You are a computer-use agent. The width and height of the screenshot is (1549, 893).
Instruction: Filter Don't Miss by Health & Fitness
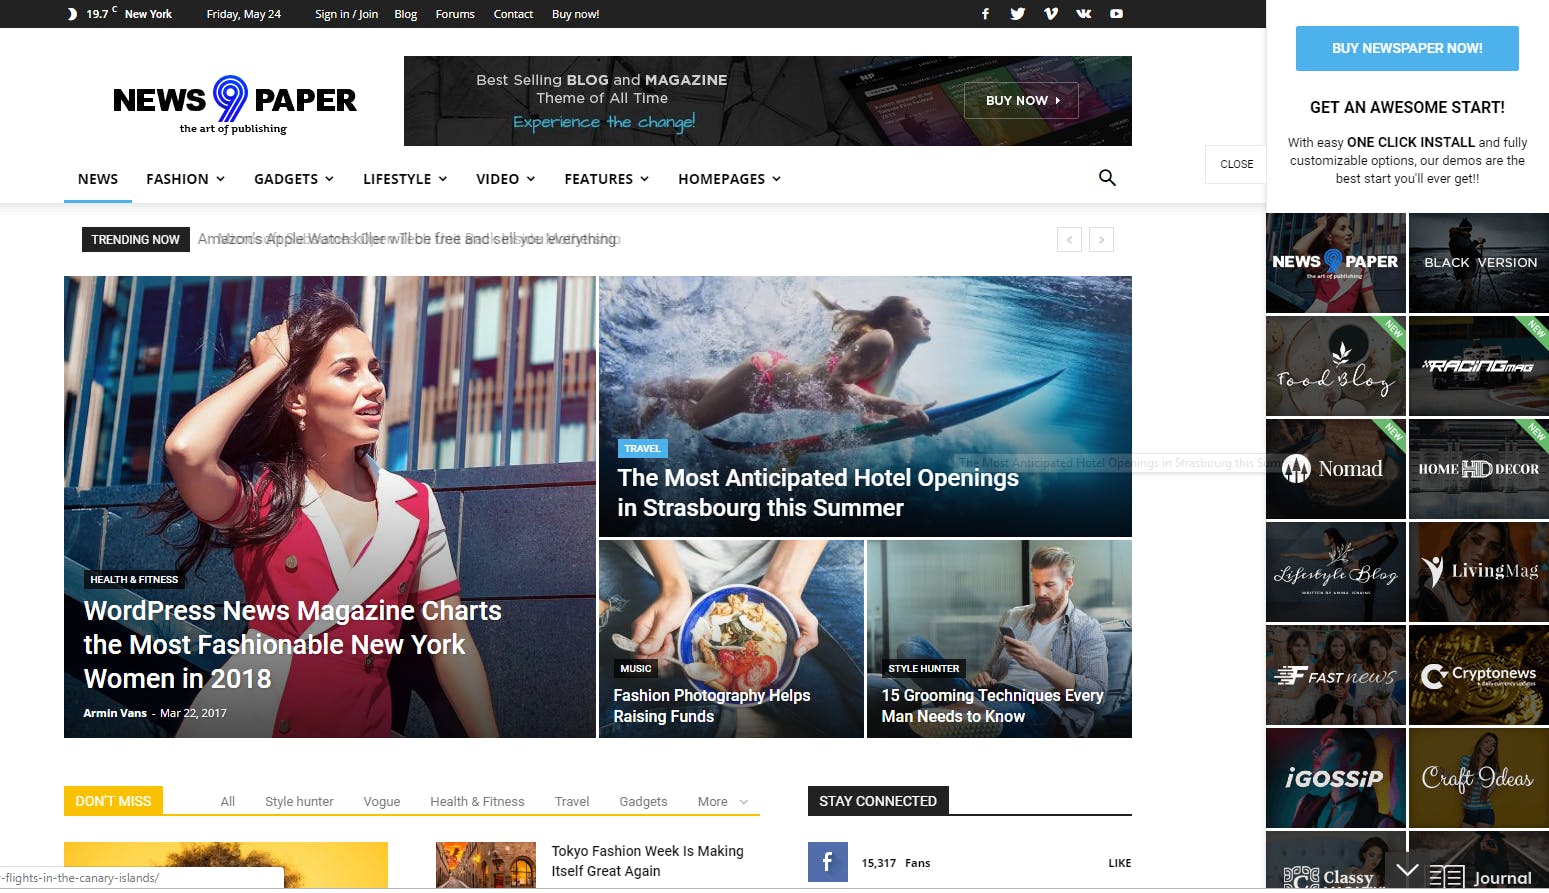pyautogui.click(x=477, y=802)
